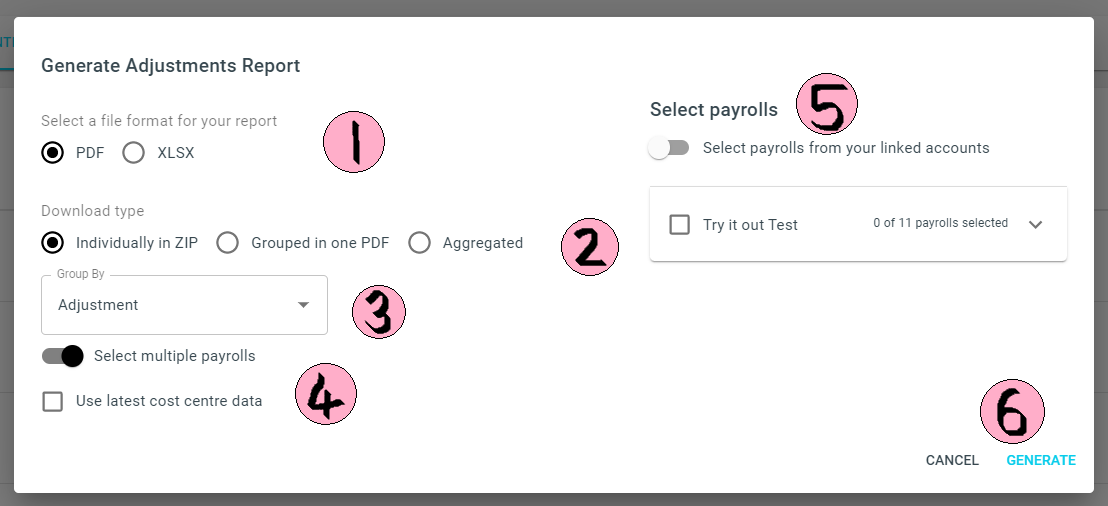Tick the Try it out Test checkbox

click(680, 225)
